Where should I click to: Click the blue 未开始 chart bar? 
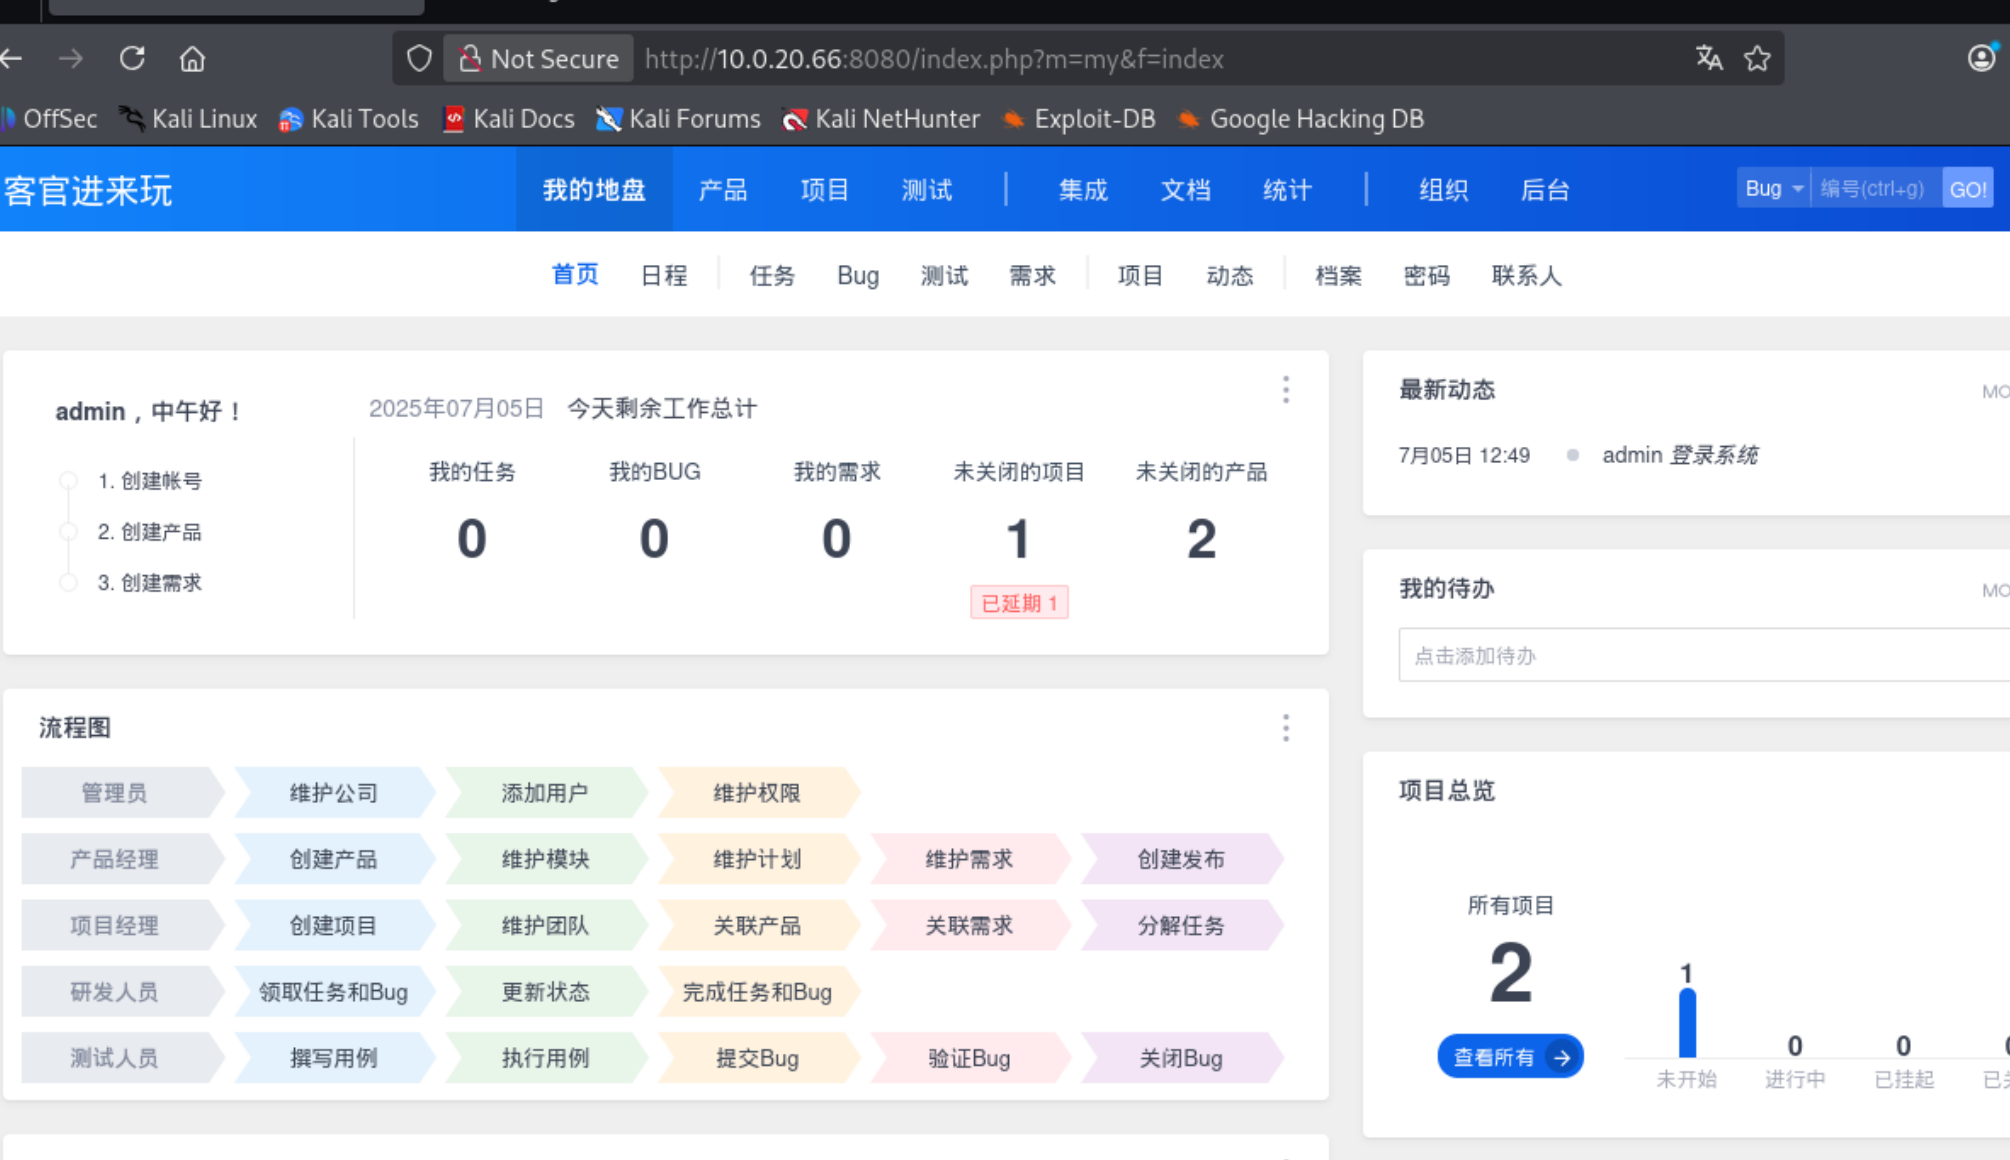1687,1023
